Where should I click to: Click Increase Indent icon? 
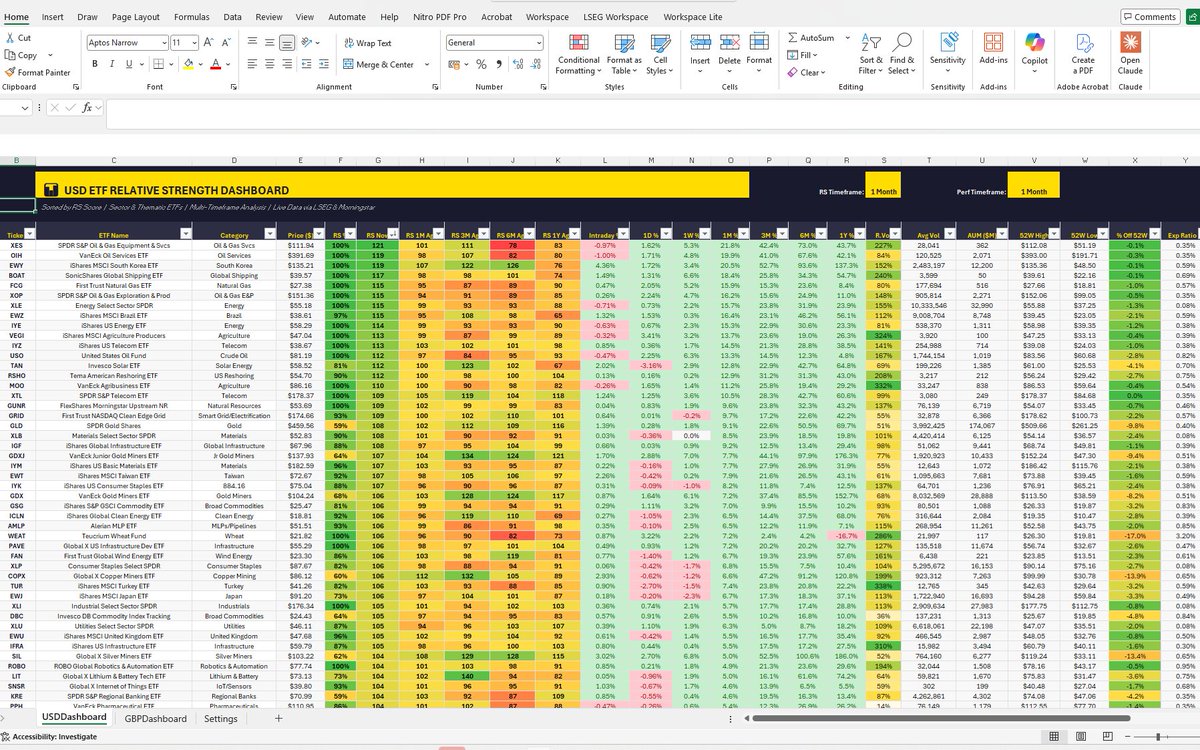pos(326,64)
